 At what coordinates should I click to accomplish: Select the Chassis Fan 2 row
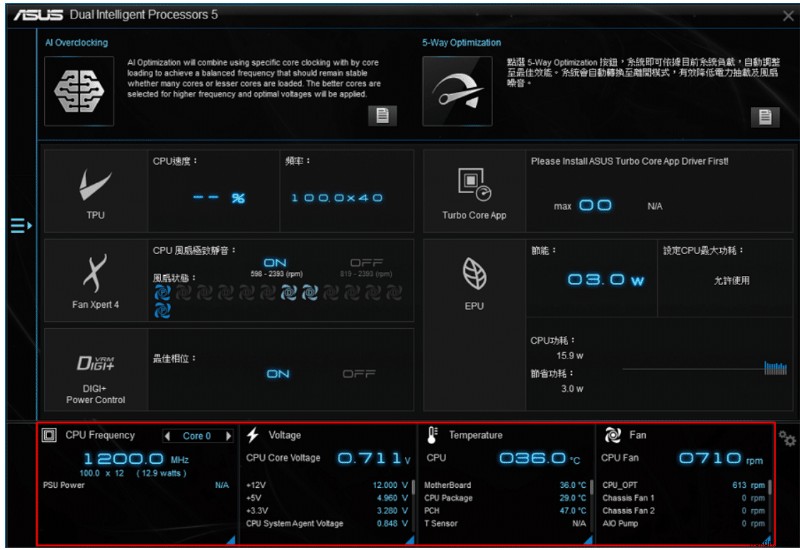684,511
